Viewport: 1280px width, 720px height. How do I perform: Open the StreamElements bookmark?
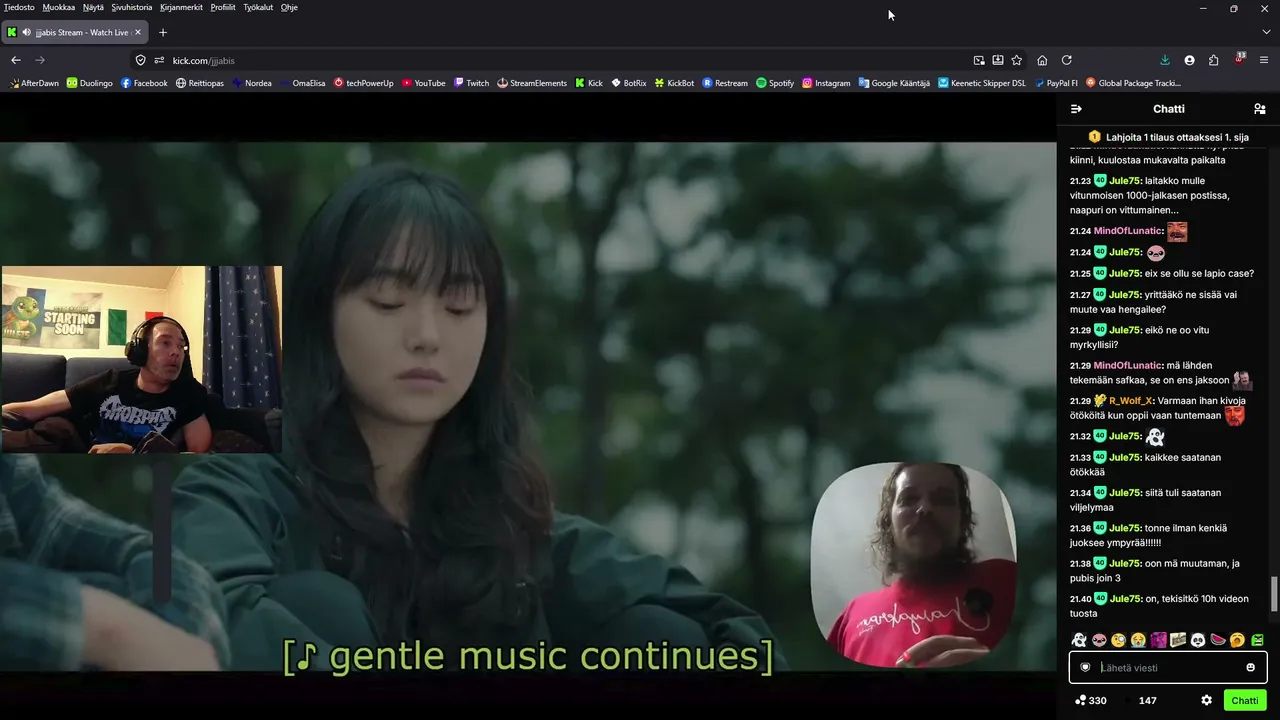tap(532, 83)
